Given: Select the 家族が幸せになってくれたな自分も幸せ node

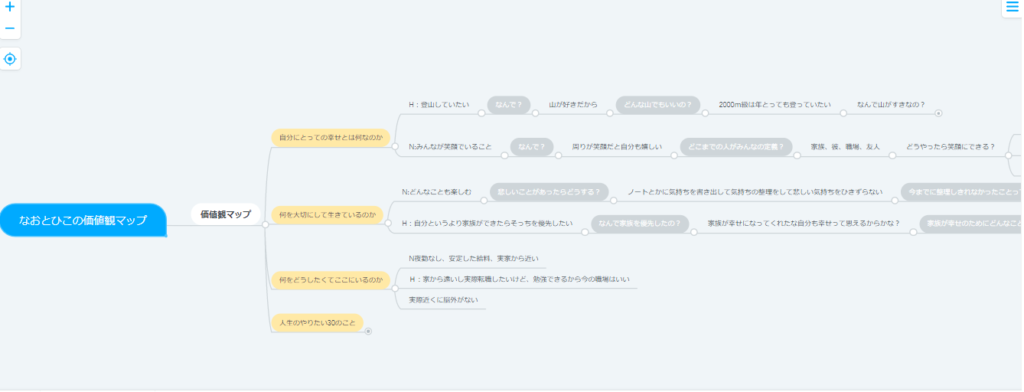Looking at the screenshot, I should pyautogui.click(x=804, y=223).
